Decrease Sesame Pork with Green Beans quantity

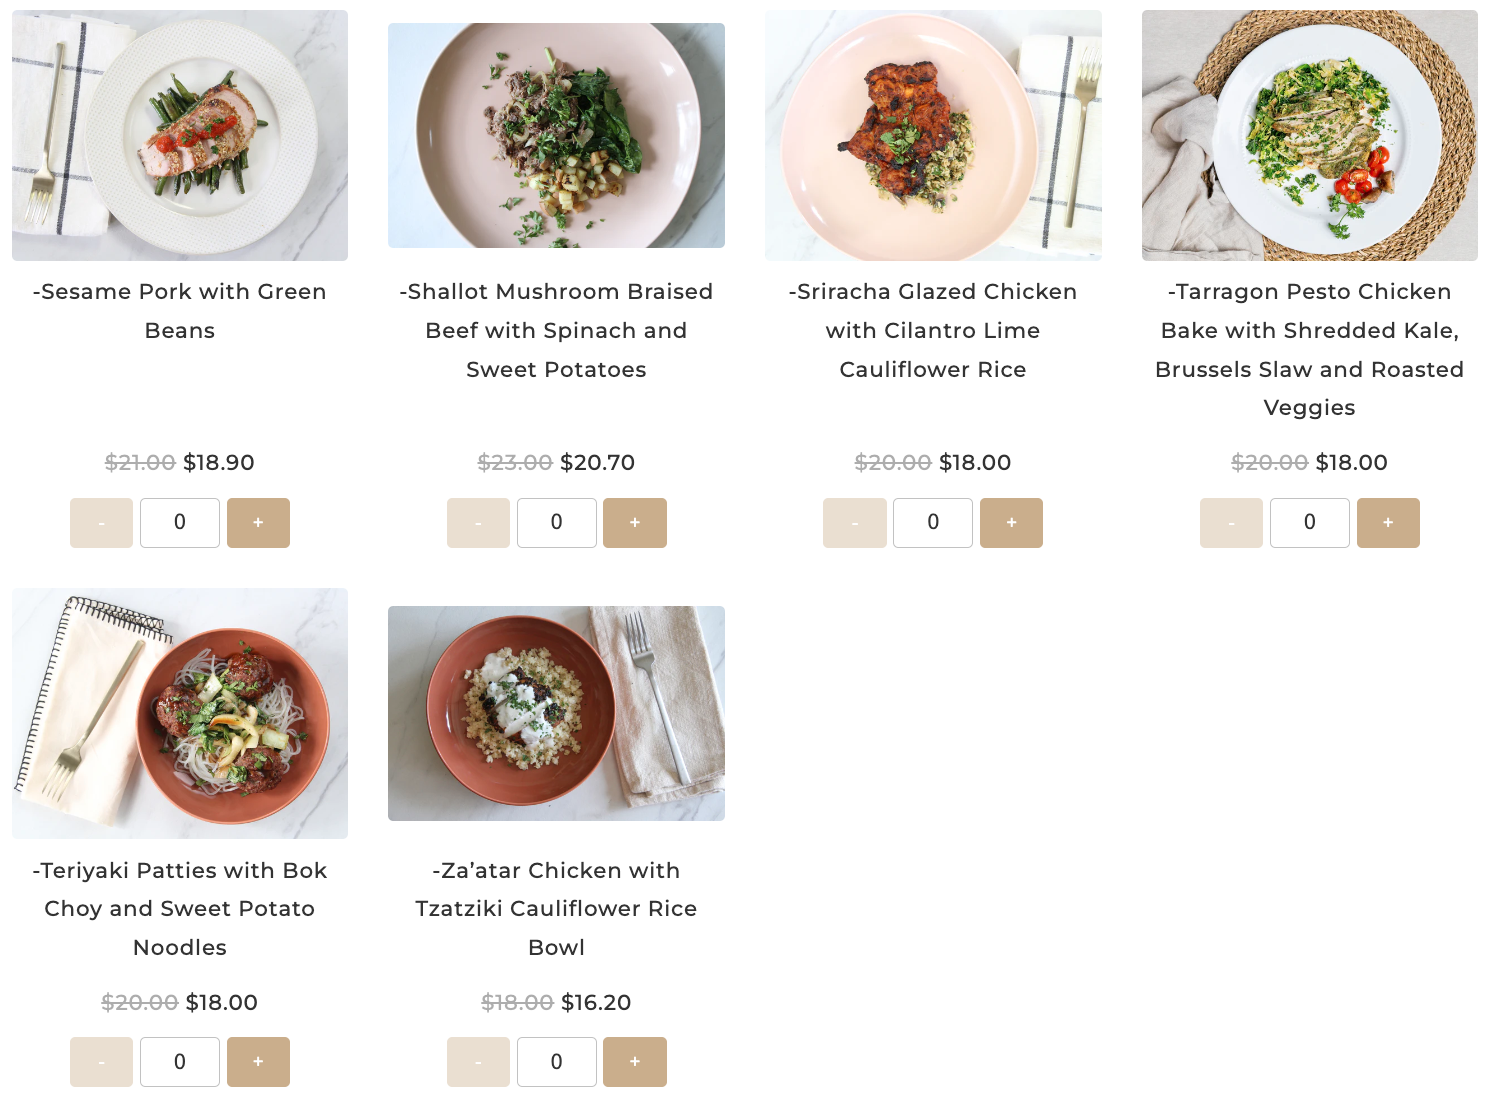(101, 523)
